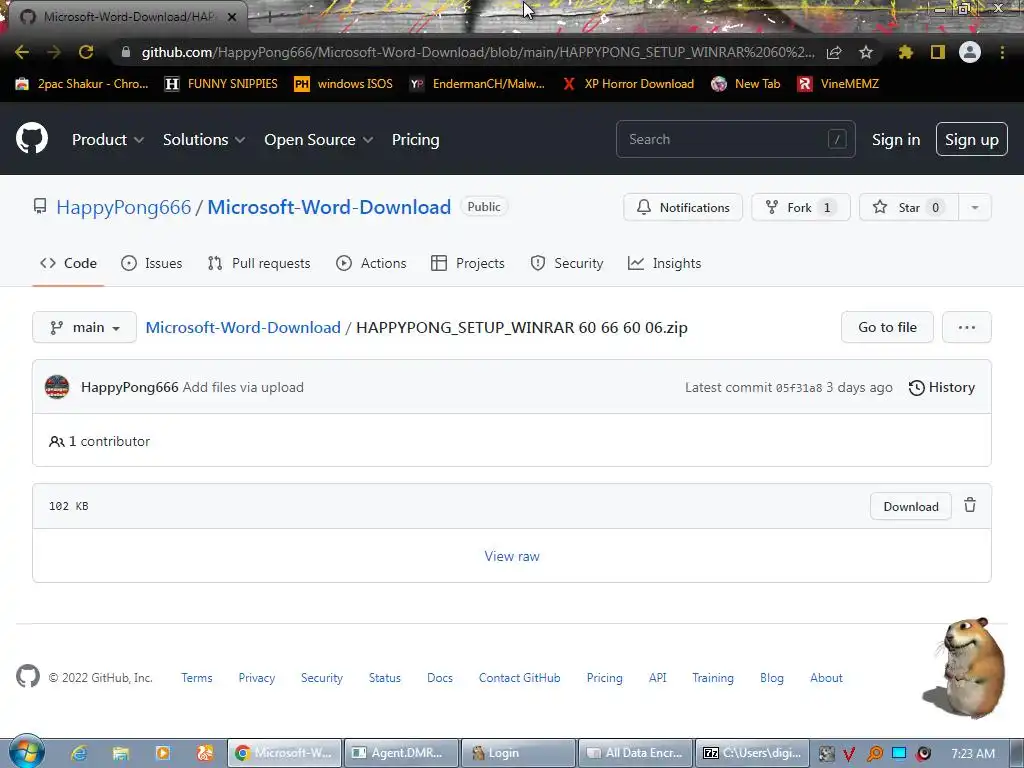
Task: Bookmark this page using the star icon
Action: point(866,52)
